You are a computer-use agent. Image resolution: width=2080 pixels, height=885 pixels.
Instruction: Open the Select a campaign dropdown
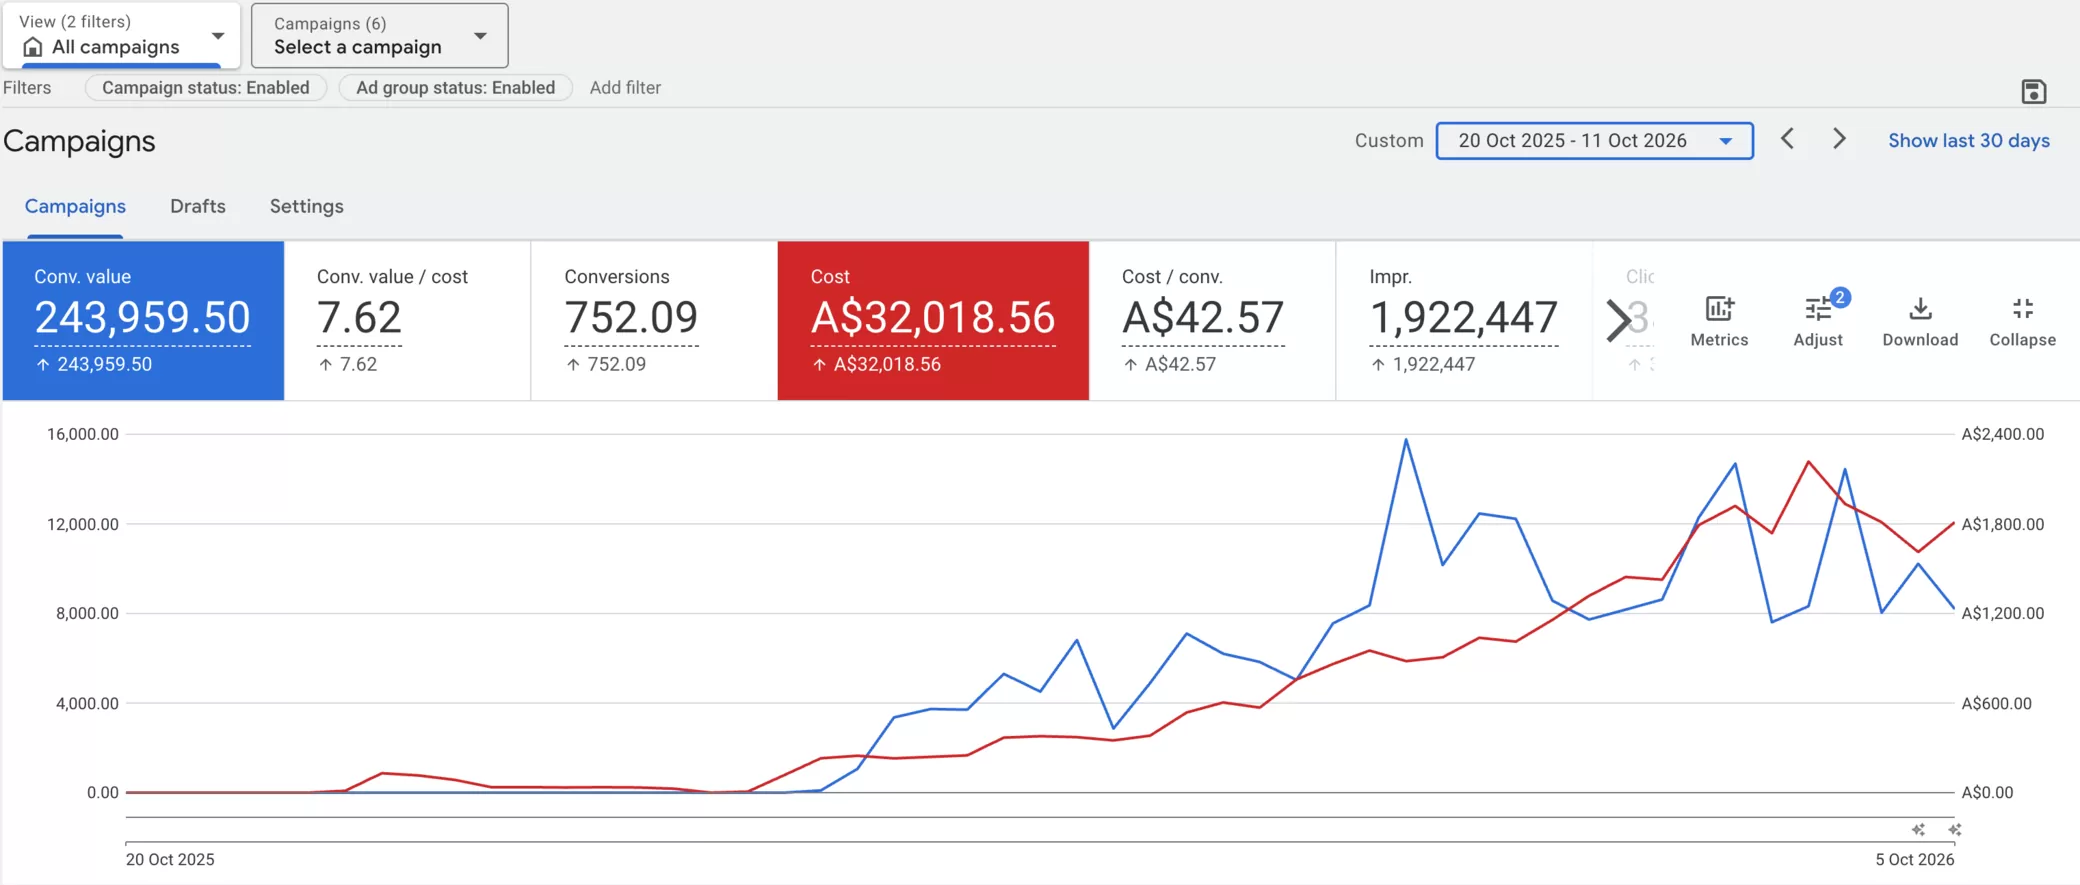[379, 35]
